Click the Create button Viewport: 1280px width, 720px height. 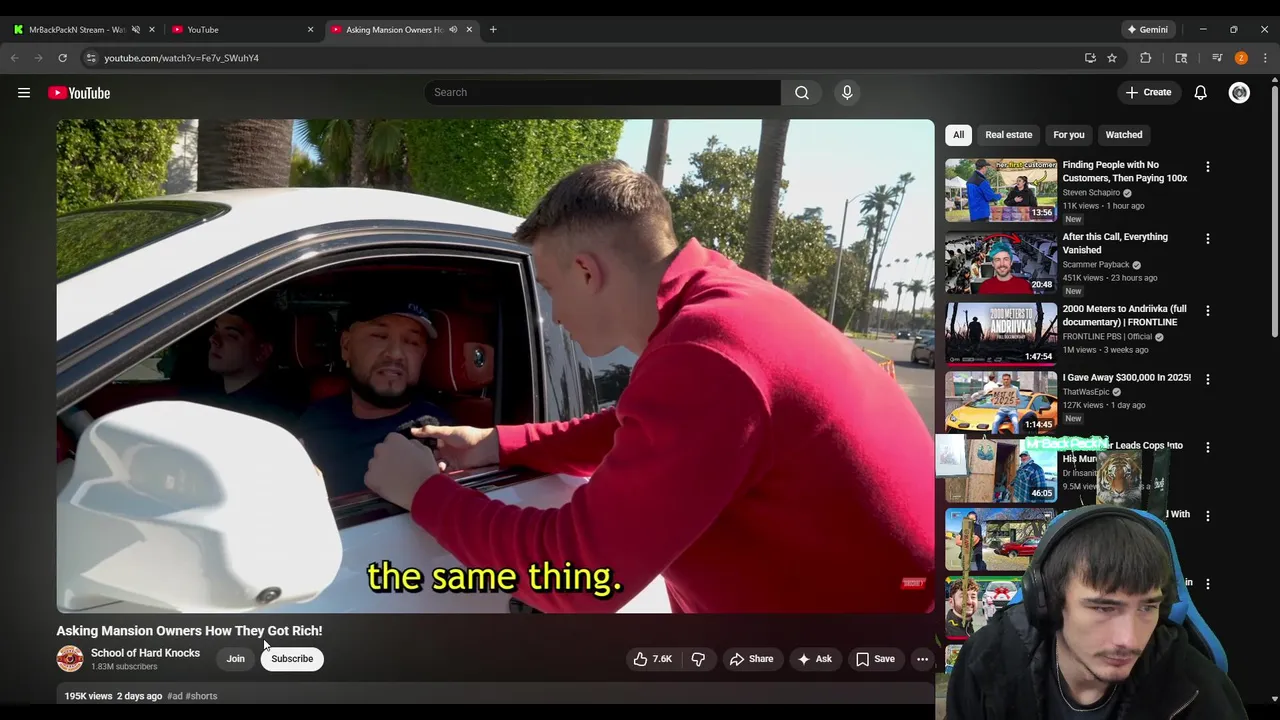(1148, 93)
